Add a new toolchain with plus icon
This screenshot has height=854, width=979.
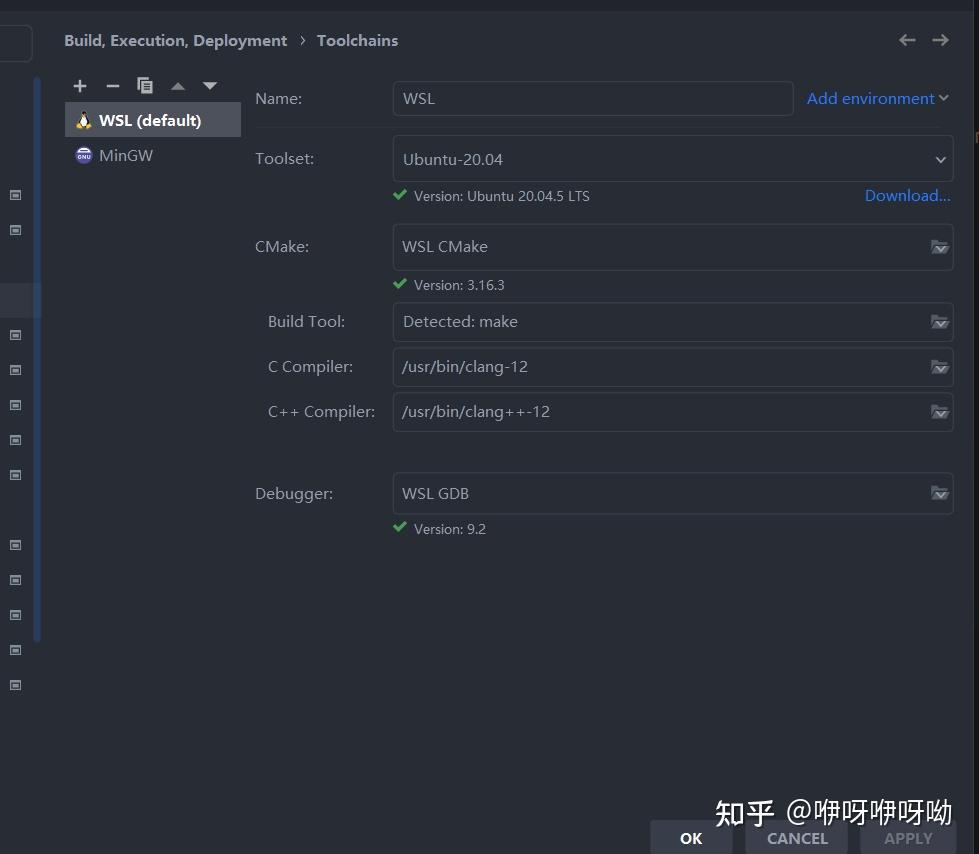tap(79, 85)
